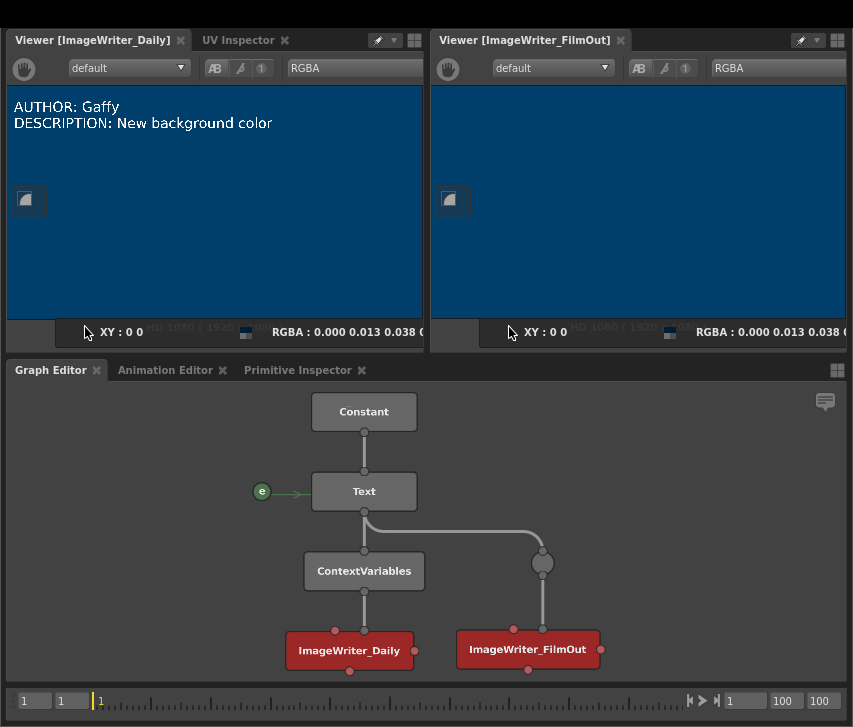Click the play forward button on the timeline
Image resolution: width=853 pixels, height=727 pixels.
click(703, 701)
